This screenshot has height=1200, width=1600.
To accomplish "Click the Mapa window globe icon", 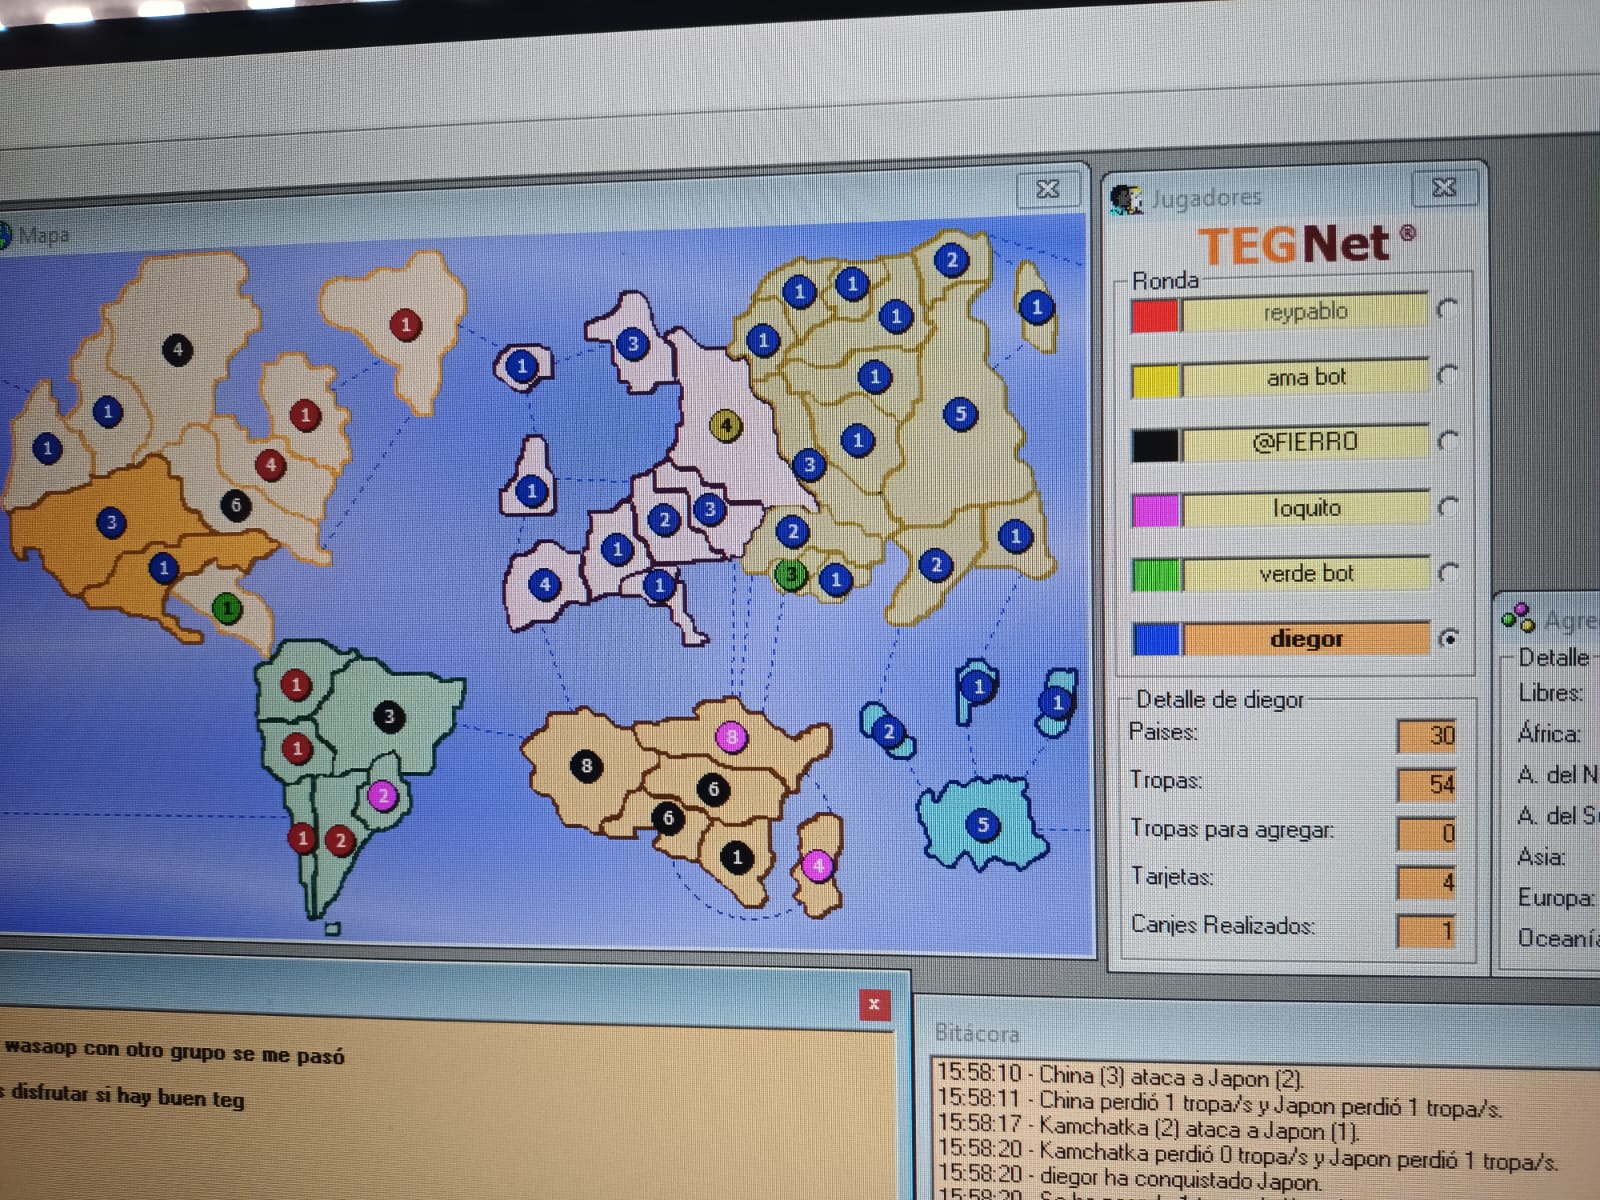I will pyautogui.click(x=4, y=235).
